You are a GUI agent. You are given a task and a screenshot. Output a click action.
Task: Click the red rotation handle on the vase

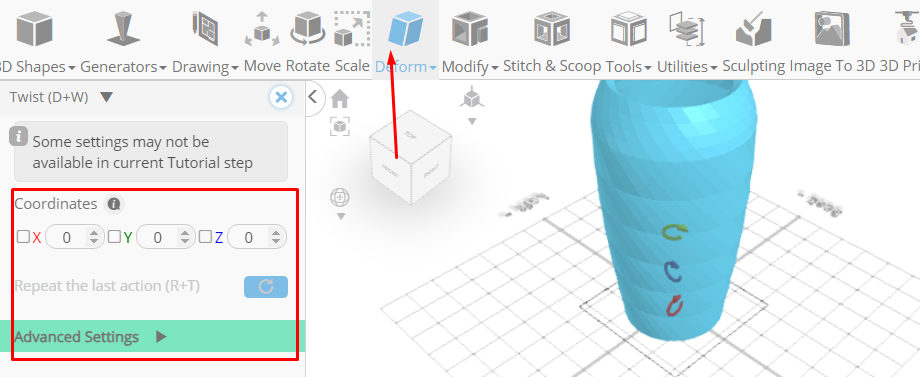point(675,305)
